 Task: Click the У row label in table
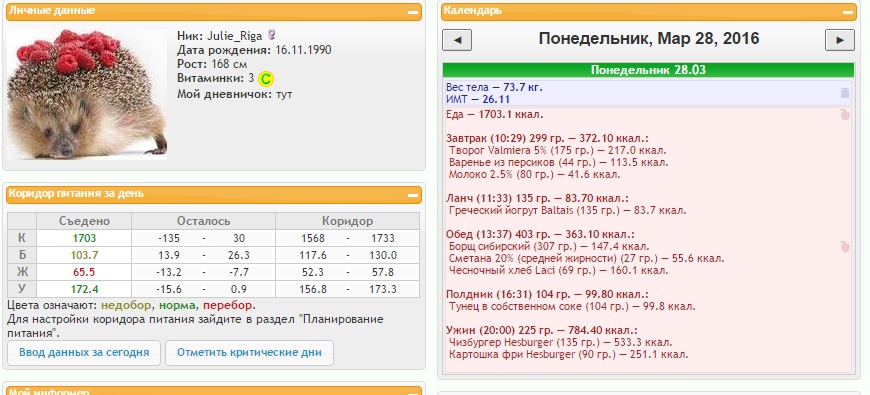pos(22,289)
